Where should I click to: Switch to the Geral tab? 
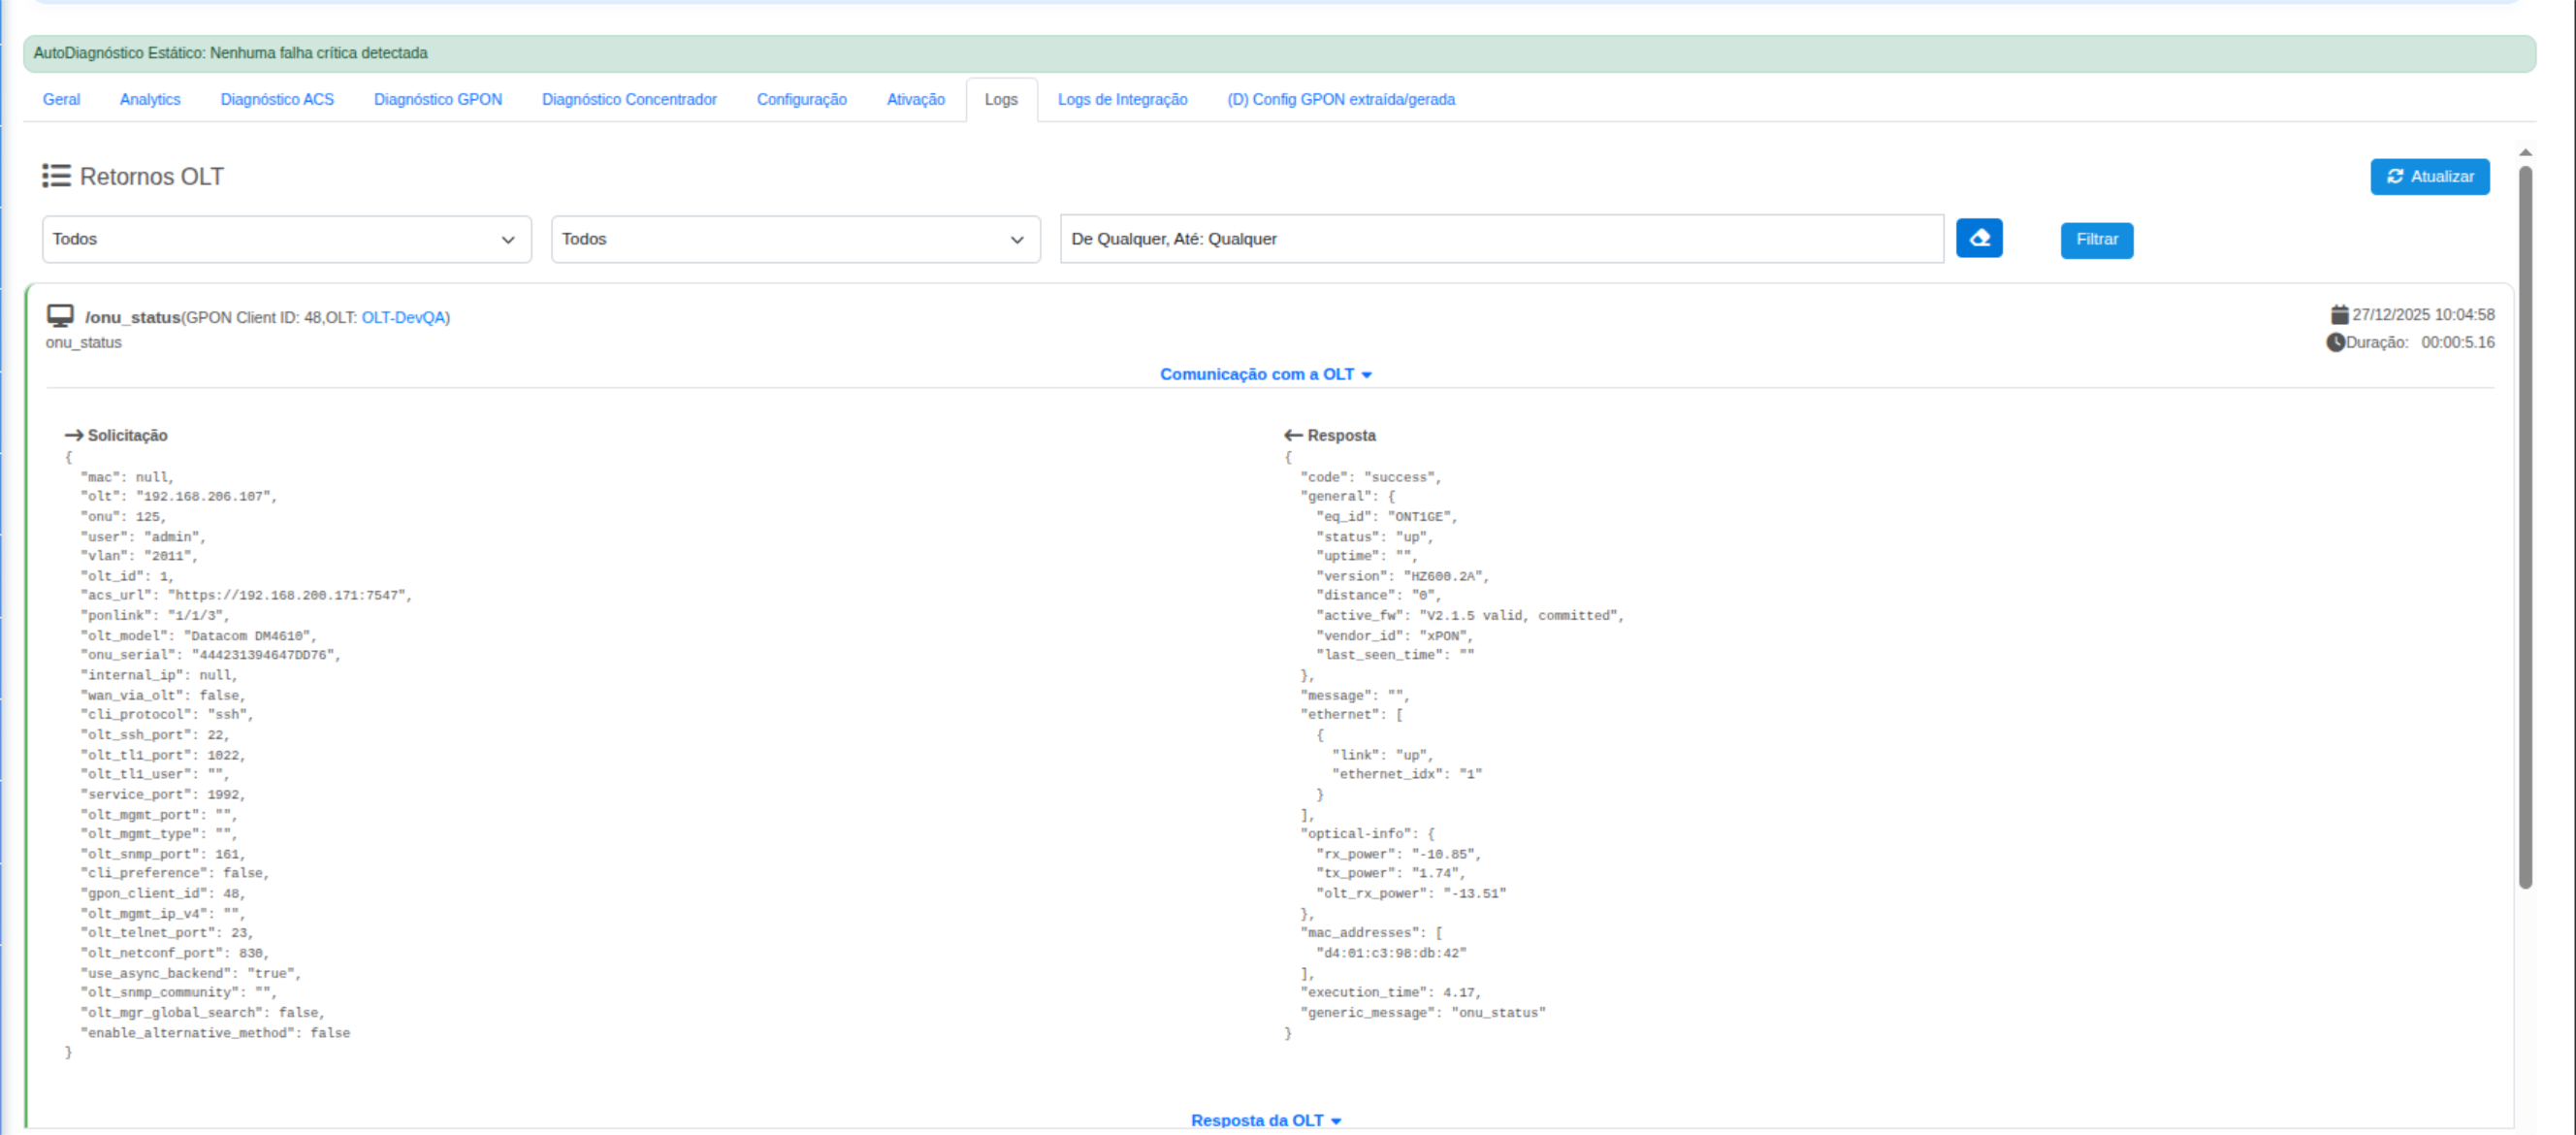(61, 99)
